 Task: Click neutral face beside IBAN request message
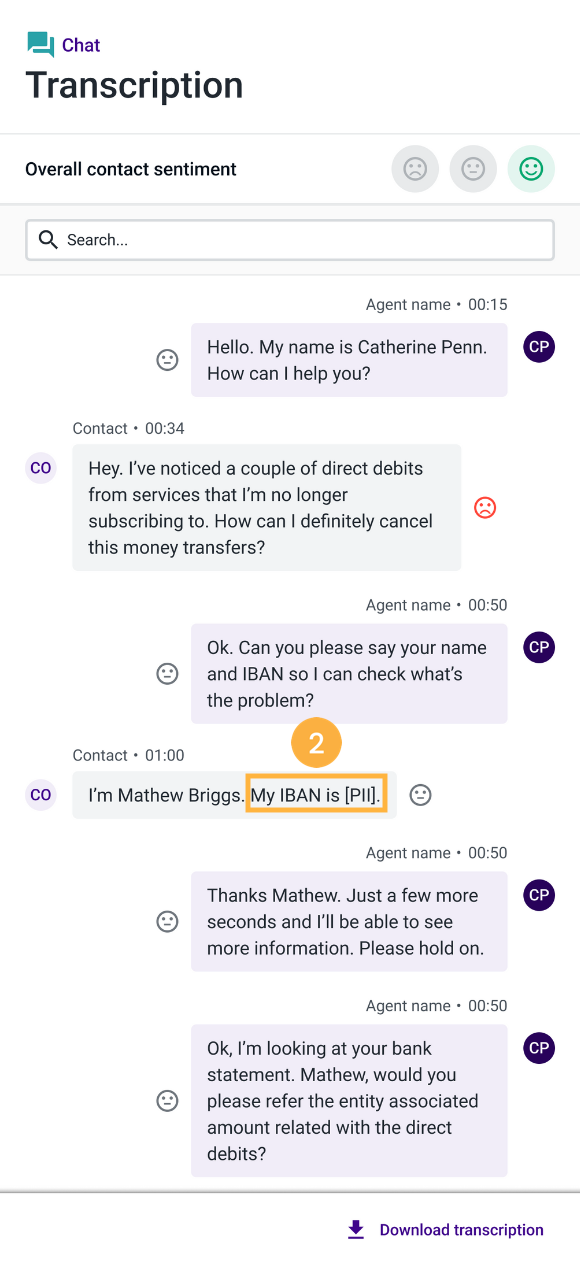coord(168,674)
